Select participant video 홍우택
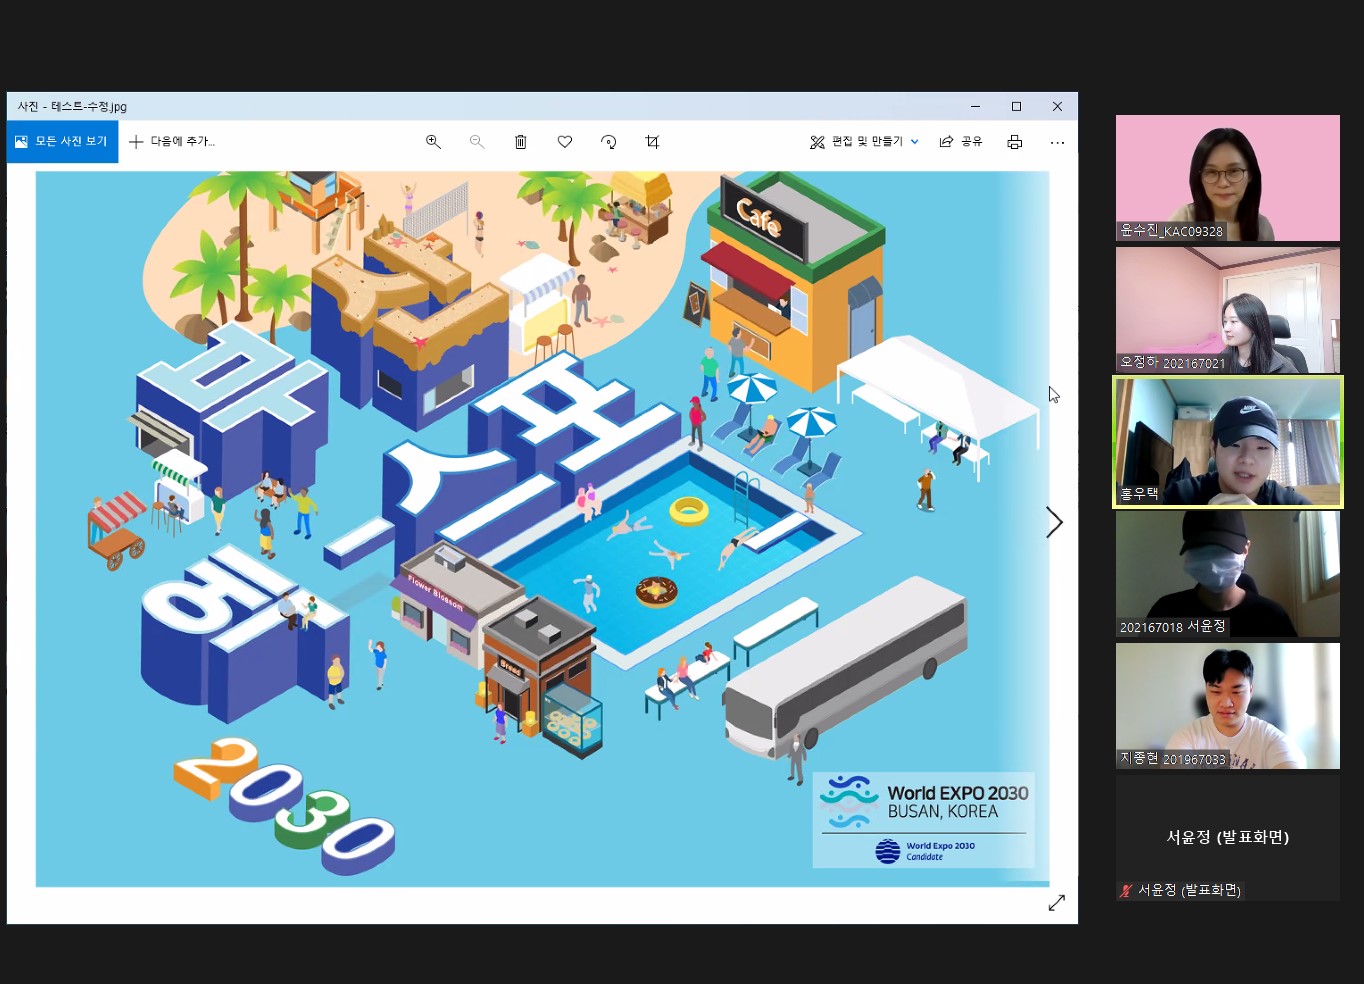Screen dimensions: 1364x984 coord(1228,442)
